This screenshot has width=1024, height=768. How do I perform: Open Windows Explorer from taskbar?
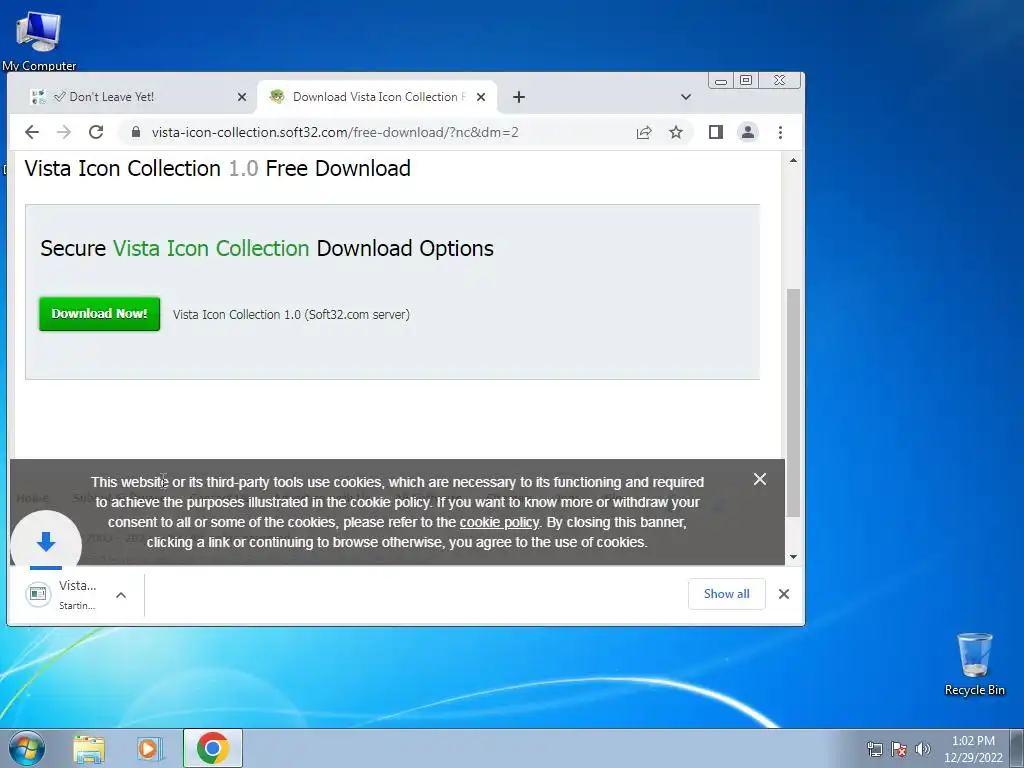[89, 749]
